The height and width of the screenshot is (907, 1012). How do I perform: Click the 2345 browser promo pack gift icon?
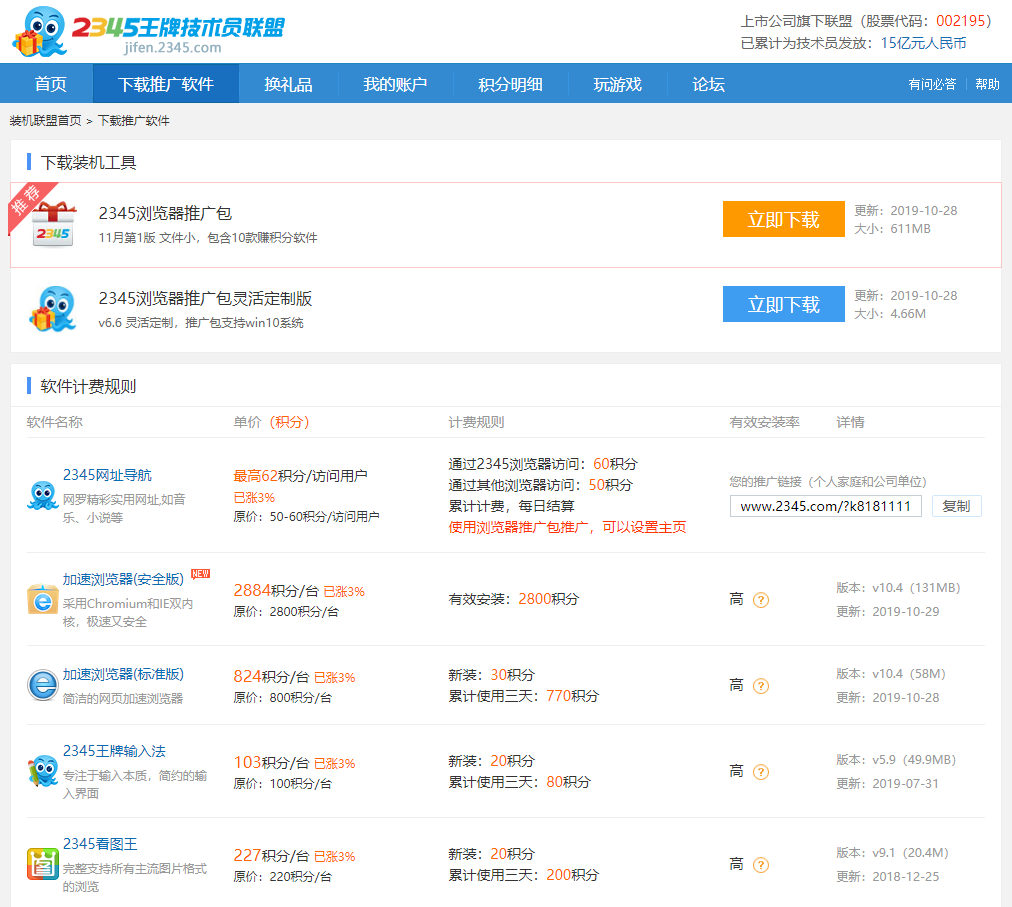(54, 224)
